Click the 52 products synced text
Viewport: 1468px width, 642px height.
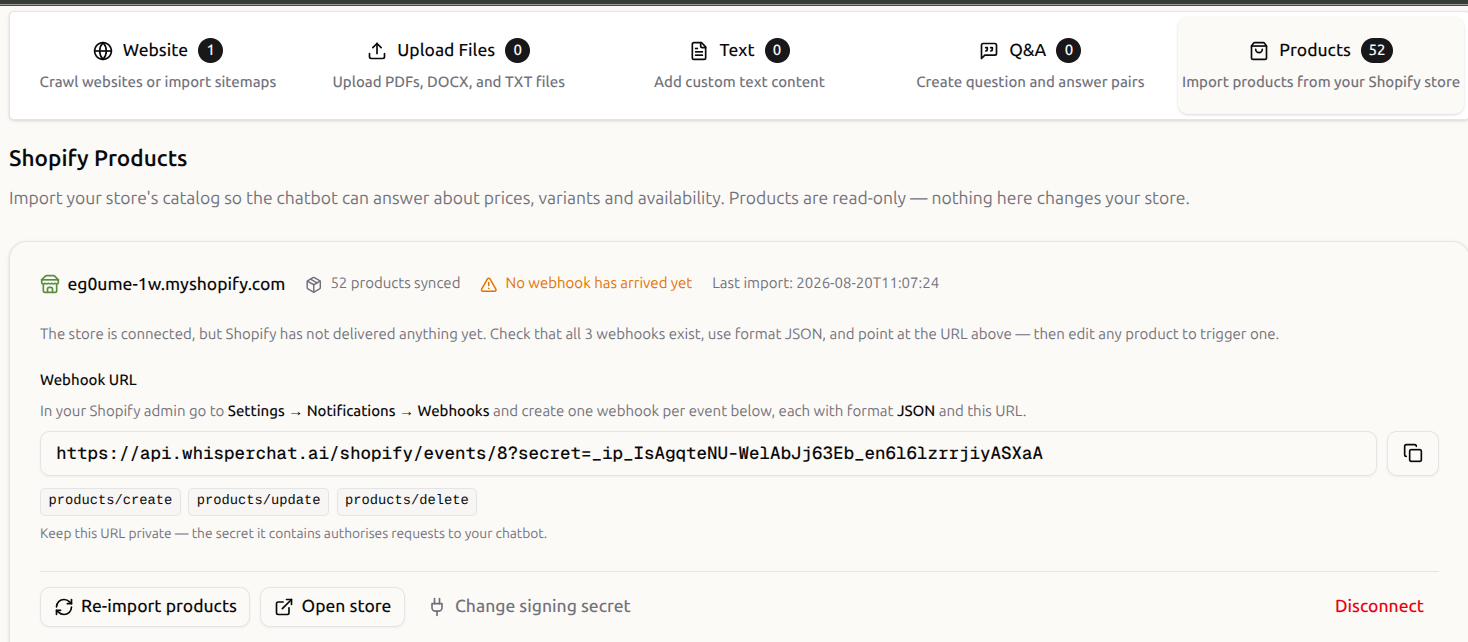[x=395, y=283]
